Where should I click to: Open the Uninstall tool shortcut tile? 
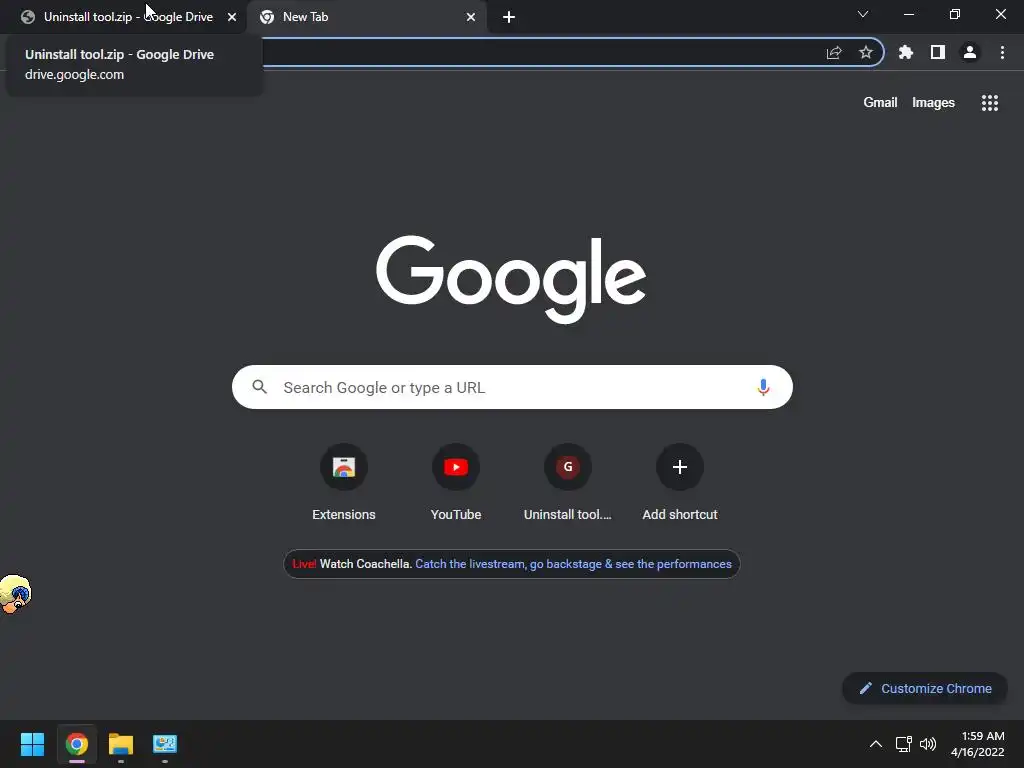[x=568, y=482]
